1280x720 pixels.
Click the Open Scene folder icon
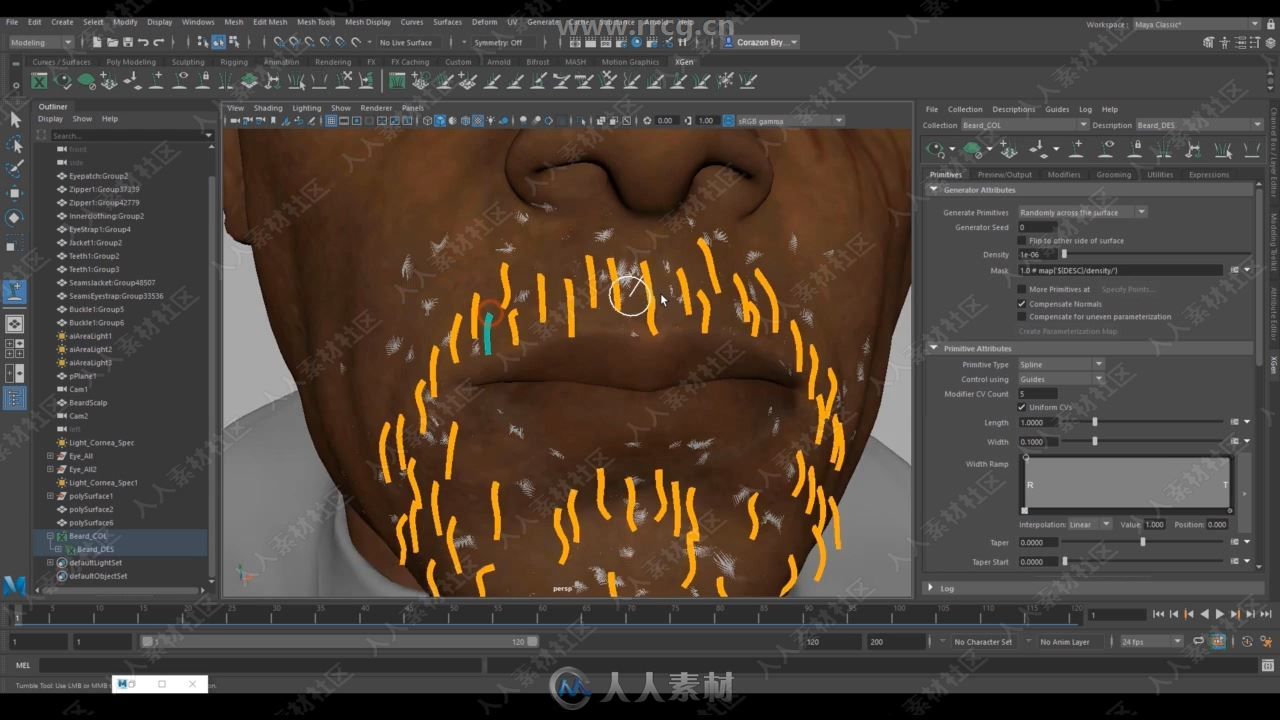(112, 42)
